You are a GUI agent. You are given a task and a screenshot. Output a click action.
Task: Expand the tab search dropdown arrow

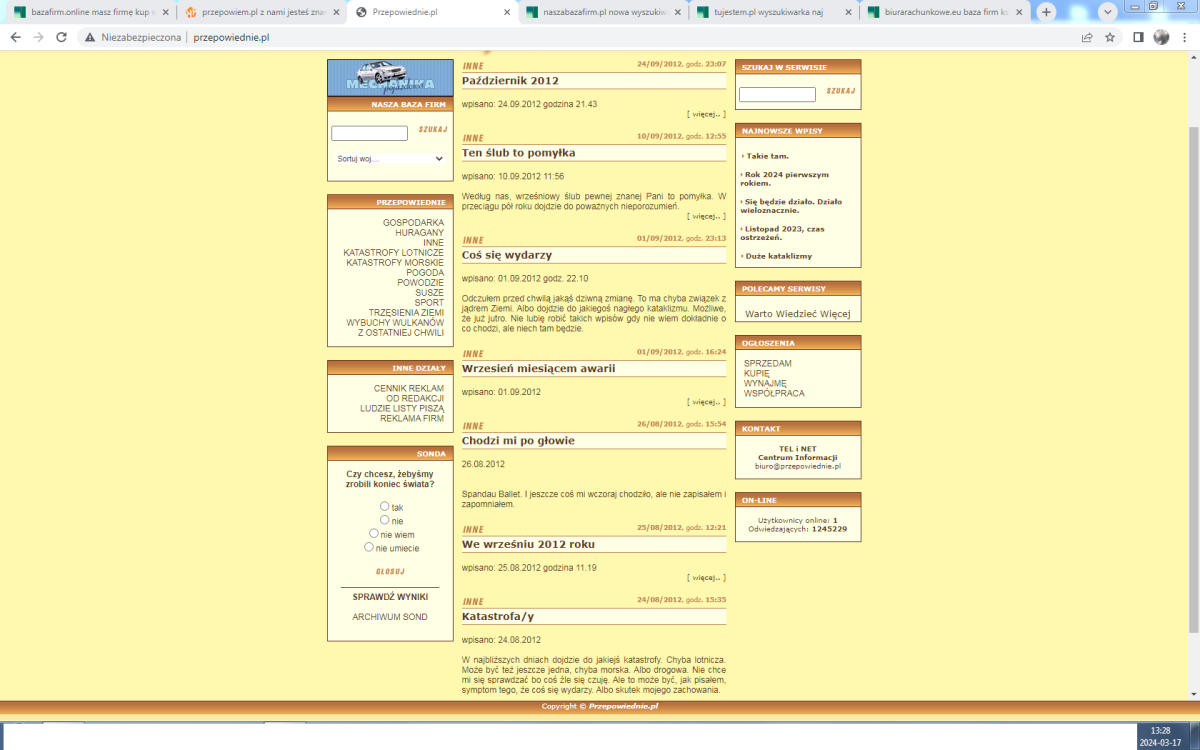[1107, 12]
